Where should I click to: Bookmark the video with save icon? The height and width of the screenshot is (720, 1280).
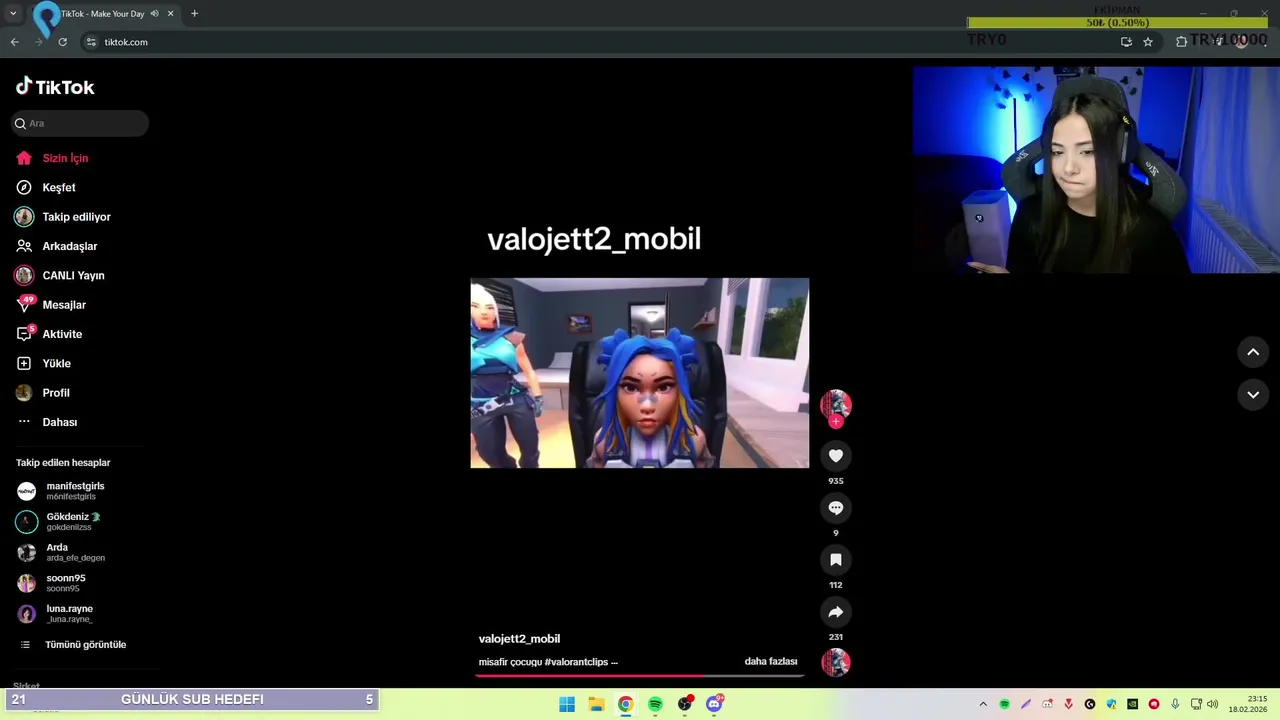point(836,560)
